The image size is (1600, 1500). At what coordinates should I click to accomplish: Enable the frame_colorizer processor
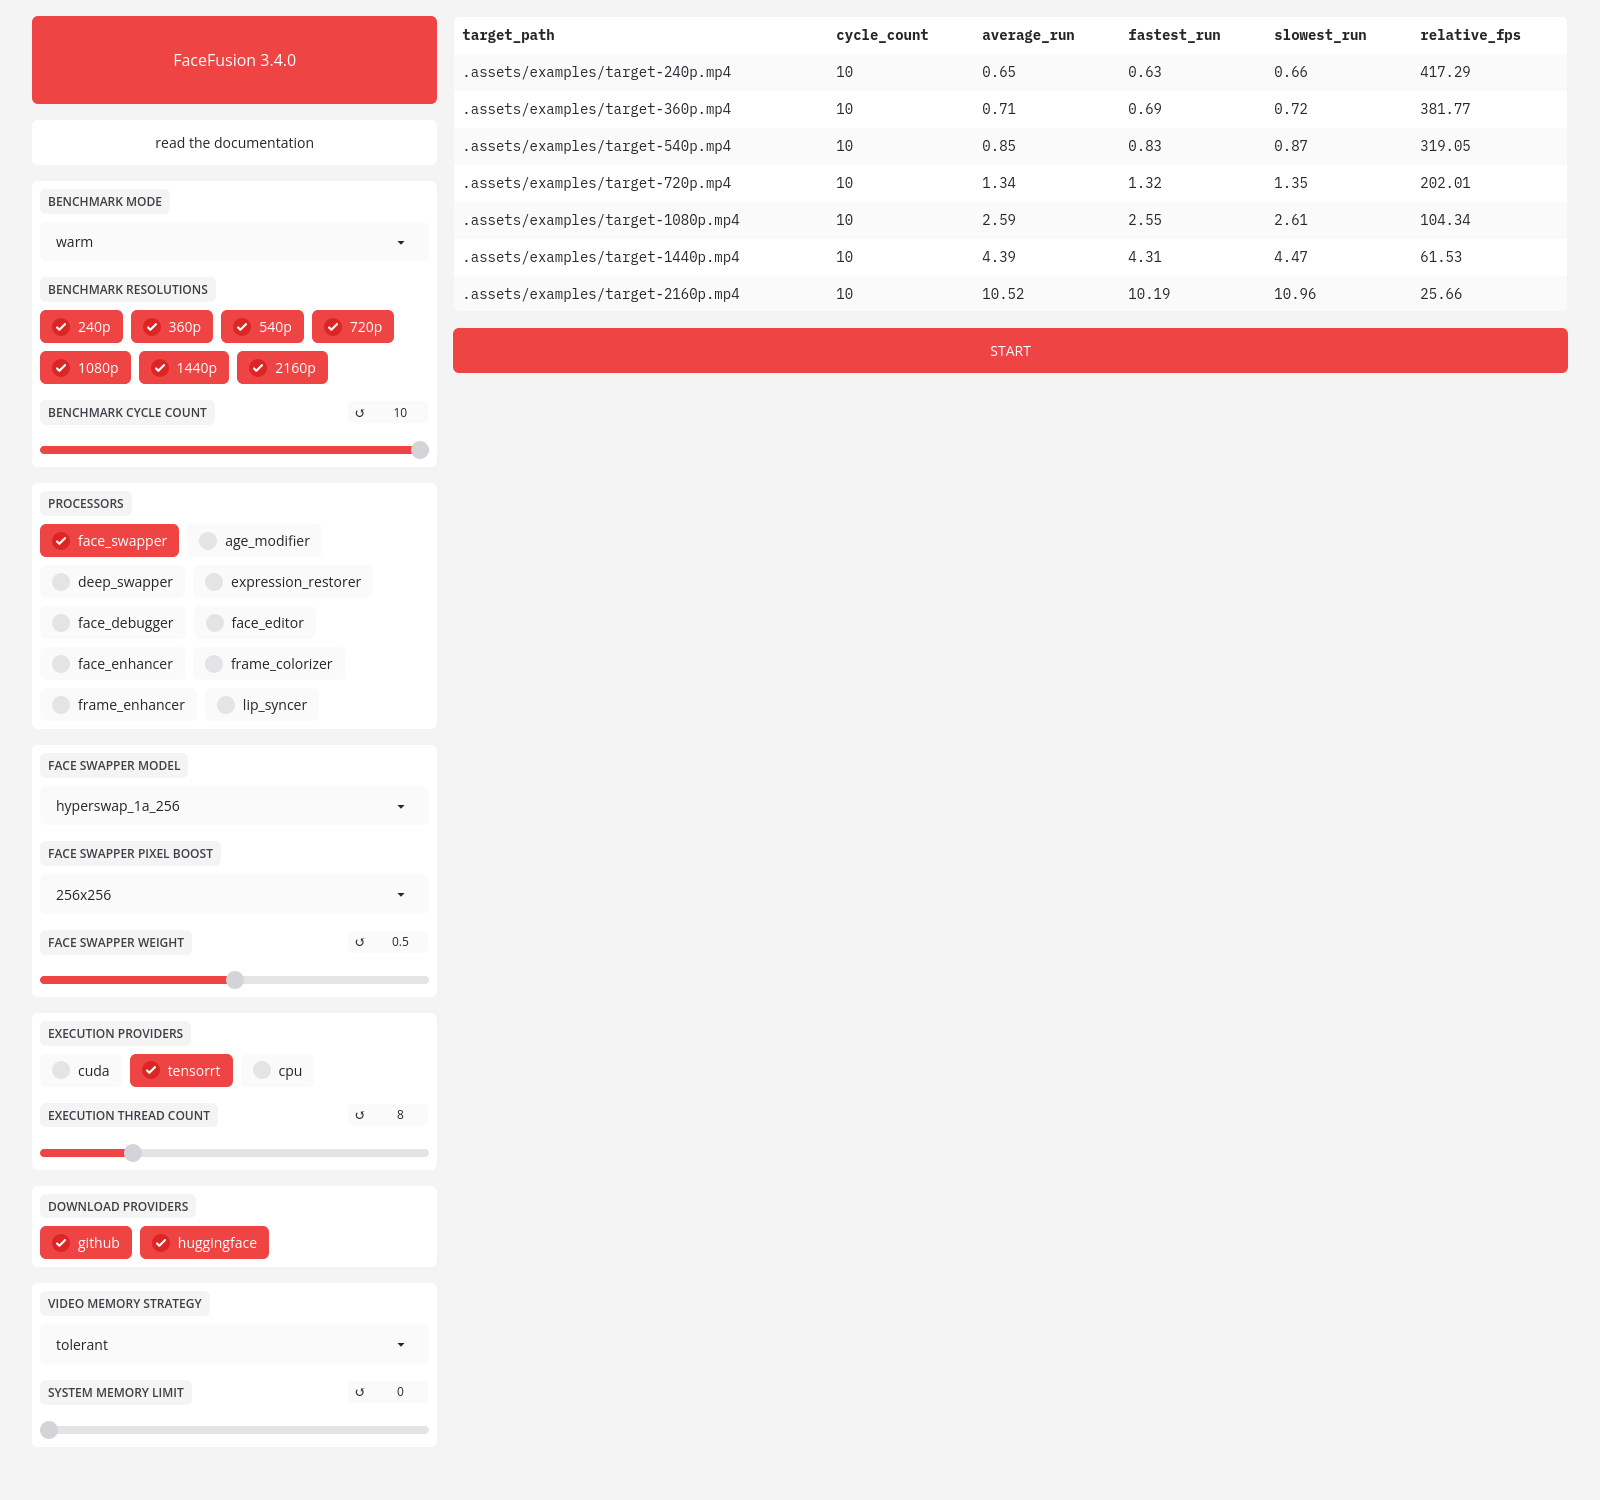[269, 664]
